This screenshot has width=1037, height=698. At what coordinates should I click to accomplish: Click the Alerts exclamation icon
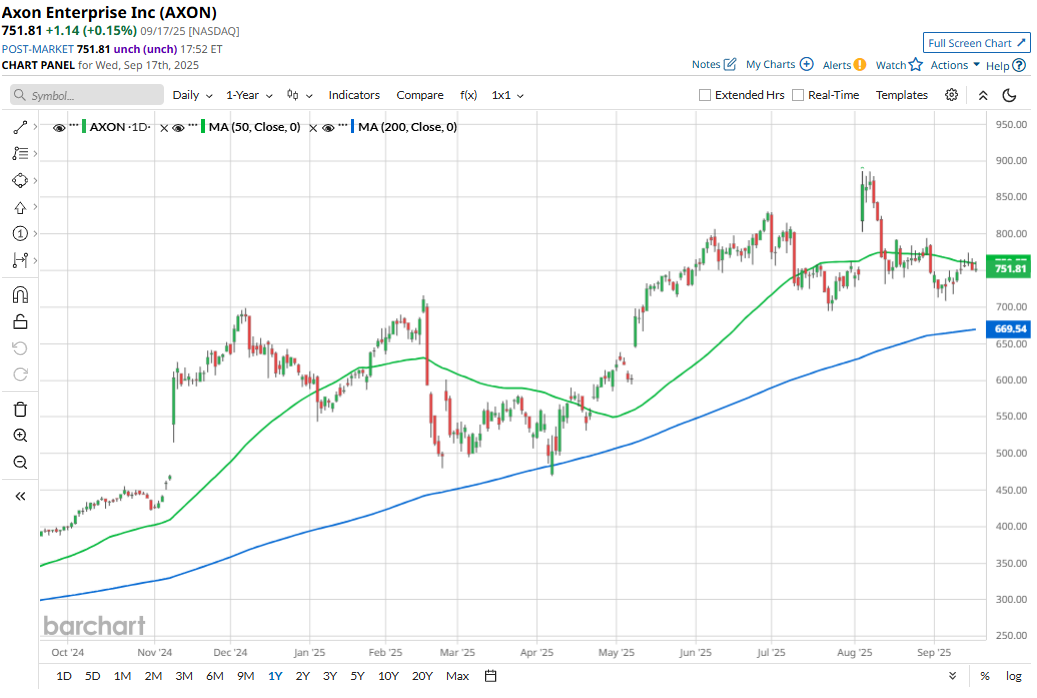pyautogui.click(x=859, y=65)
